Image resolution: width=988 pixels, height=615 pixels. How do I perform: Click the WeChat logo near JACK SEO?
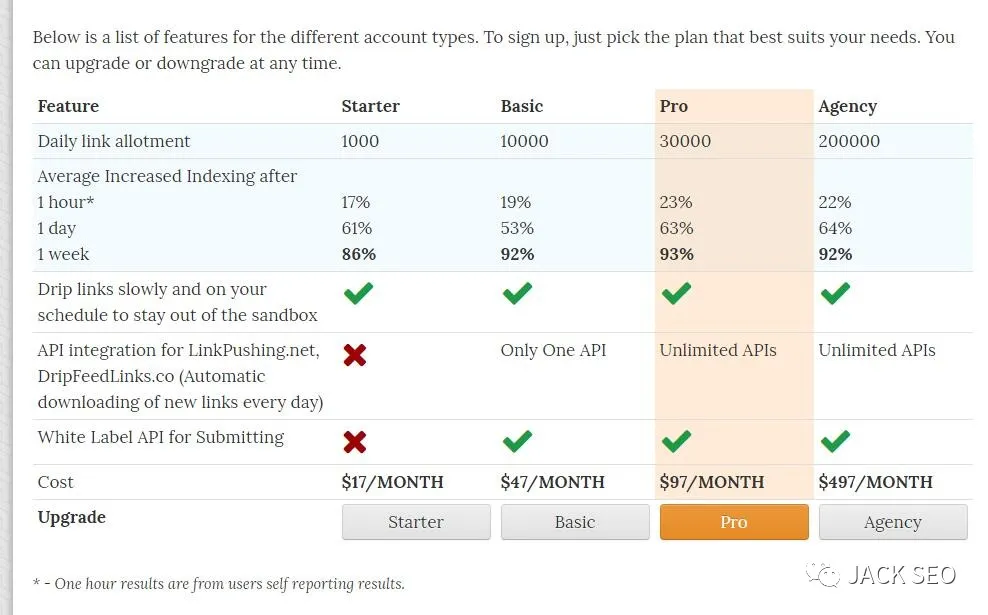click(x=825, y=576)
